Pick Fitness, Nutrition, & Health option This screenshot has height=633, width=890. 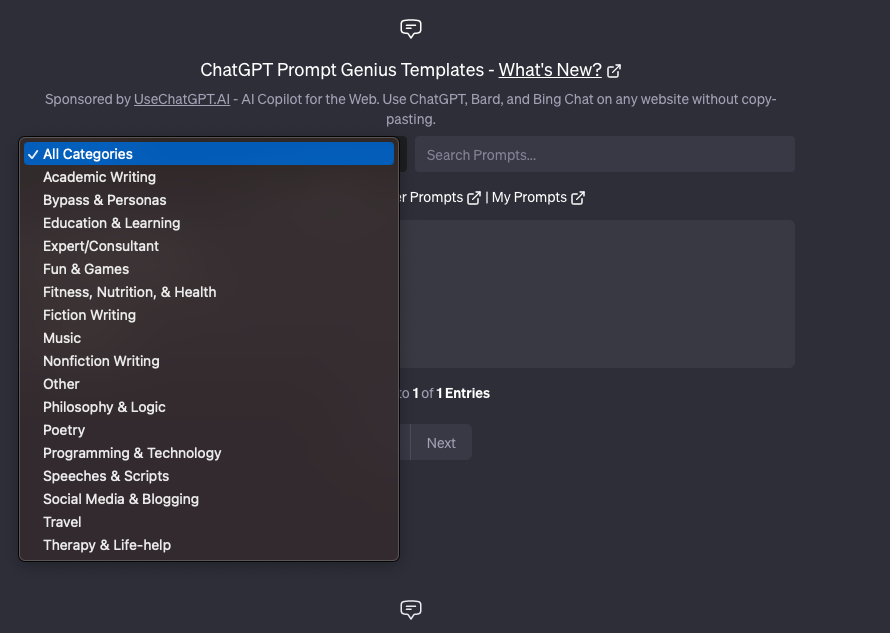[x=209, y=292]
